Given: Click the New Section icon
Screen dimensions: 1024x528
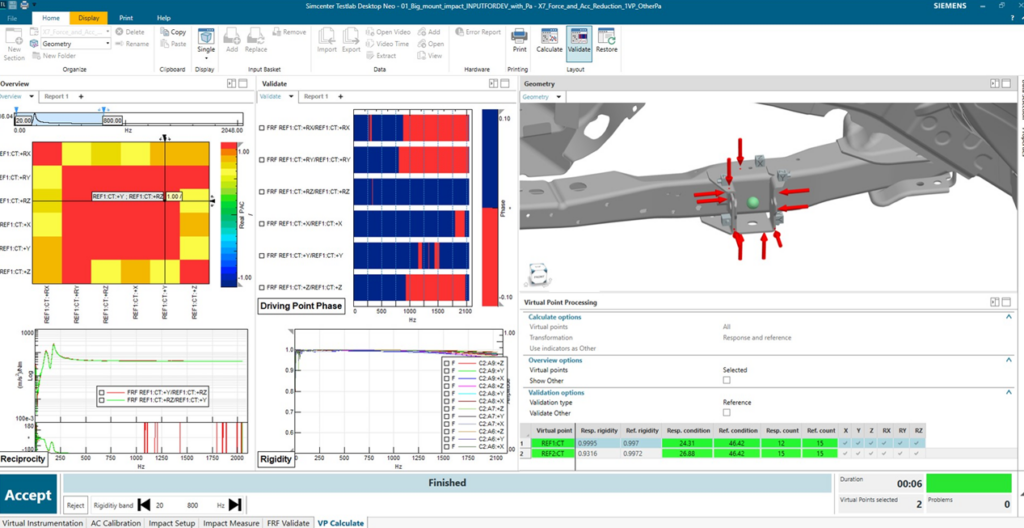Looking at the screenshot, I should tap(14, 42).
